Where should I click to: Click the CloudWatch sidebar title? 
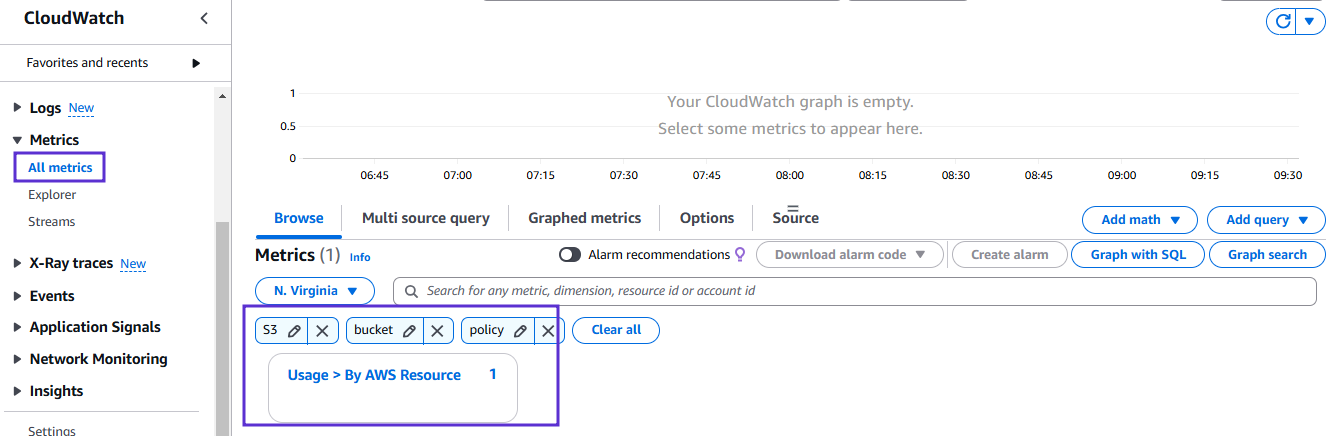click(x=74, y=18)
